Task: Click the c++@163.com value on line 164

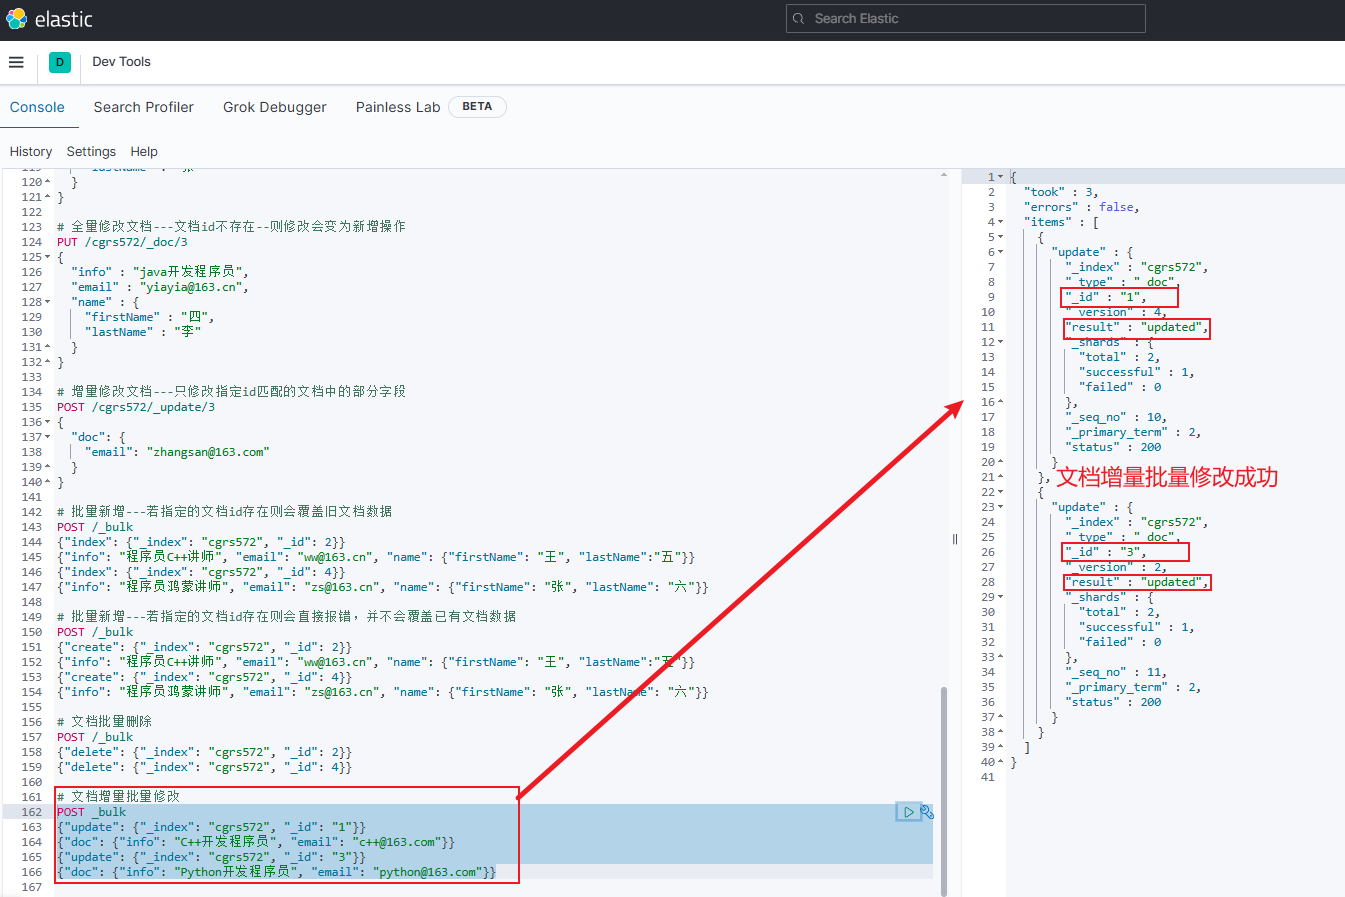Action: [x=394, y=842]
